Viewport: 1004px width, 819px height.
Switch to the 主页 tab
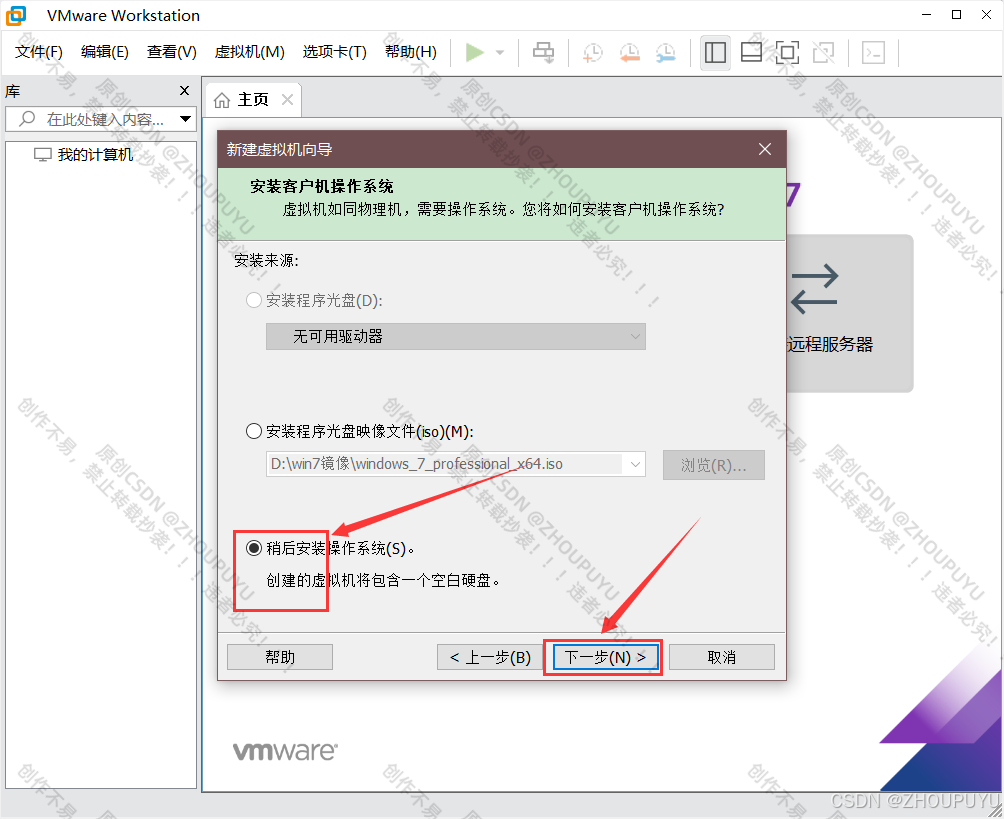click(253, 100)
